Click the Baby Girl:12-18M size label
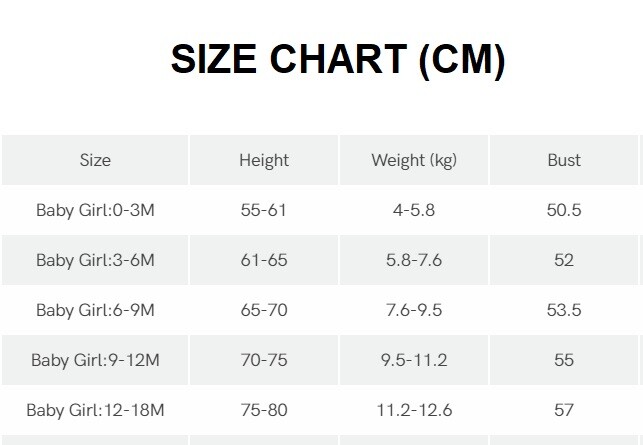This screenshot has width=643, height=445. [95, 410]
